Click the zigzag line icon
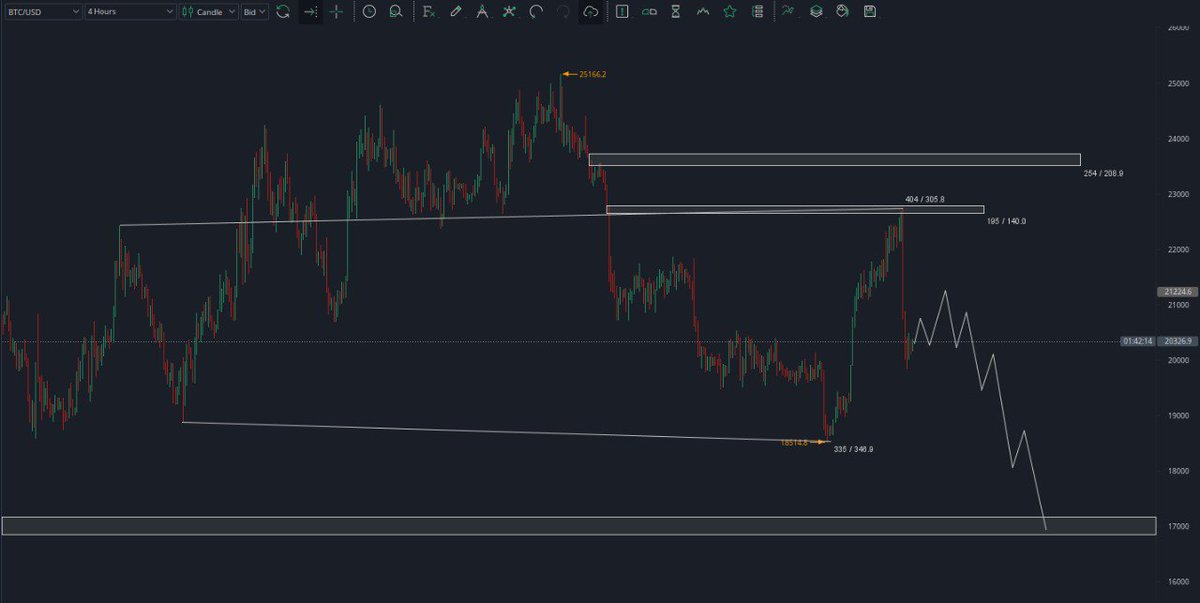The width and height of the screenshot is (1200, 603). click(x=703, y=12)
